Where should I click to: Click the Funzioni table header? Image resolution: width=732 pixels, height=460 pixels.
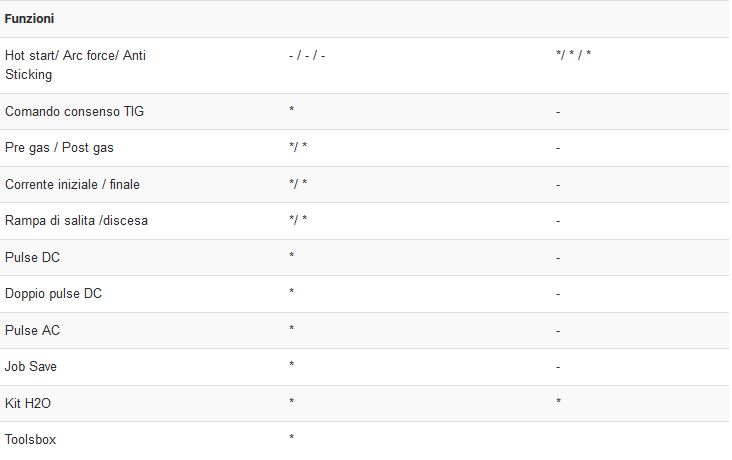pyautogui.click(x=29, y=19)
